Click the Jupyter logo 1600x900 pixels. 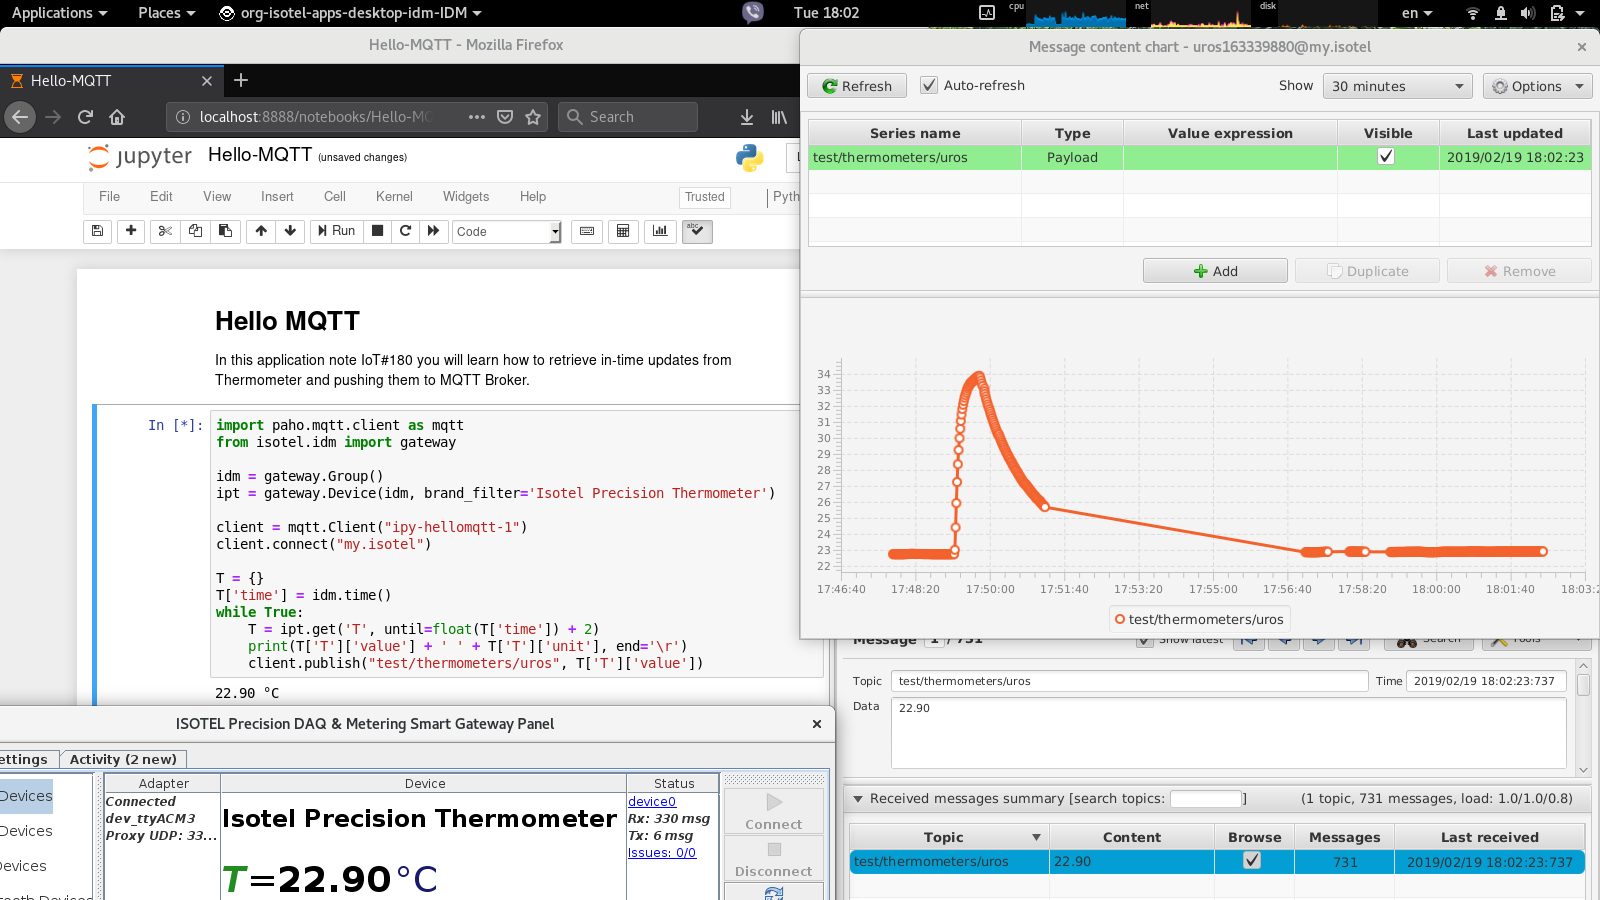(140, 157)
